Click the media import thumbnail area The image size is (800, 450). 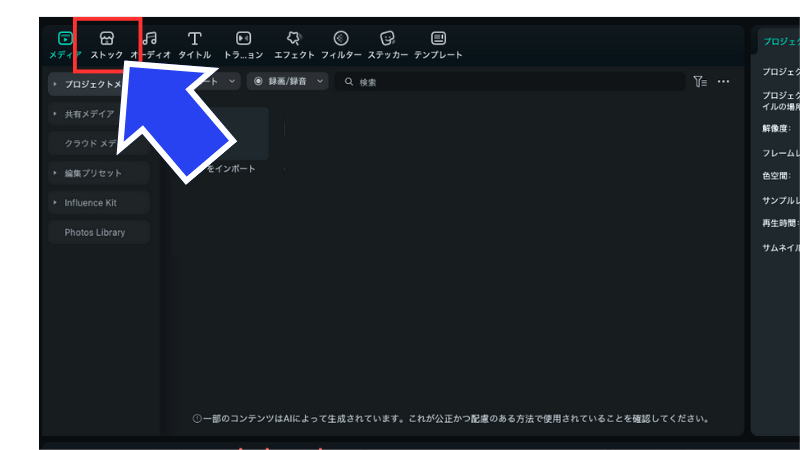(230, 135)
